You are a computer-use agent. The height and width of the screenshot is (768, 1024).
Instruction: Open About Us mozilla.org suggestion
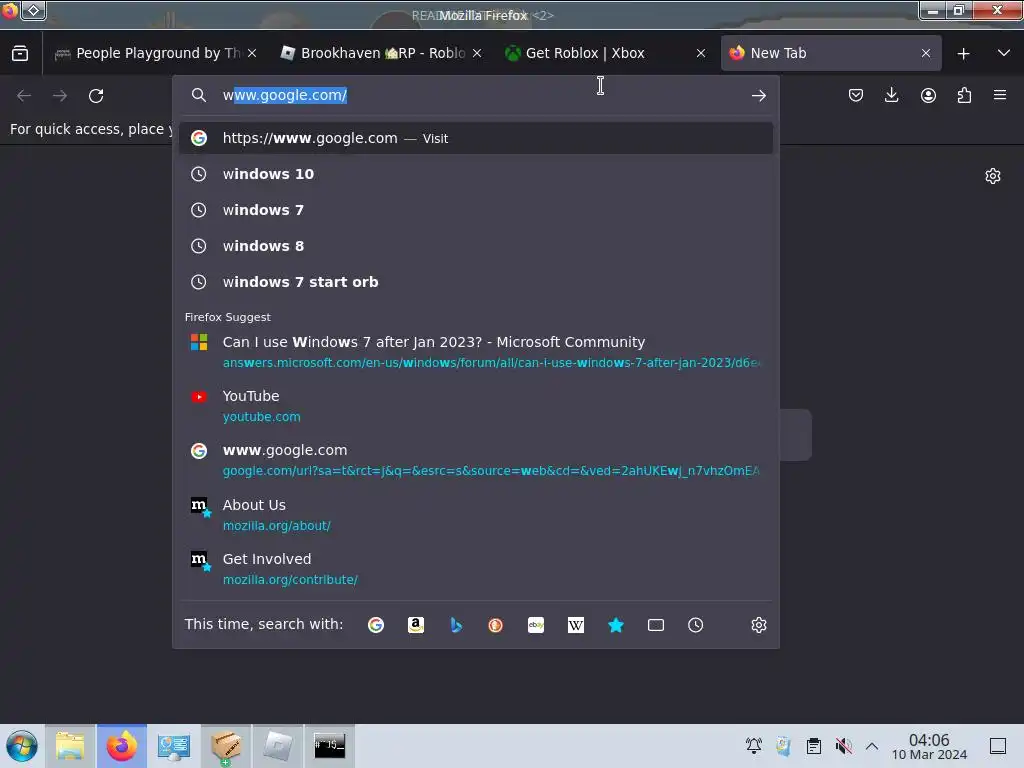tap(475, 515)
